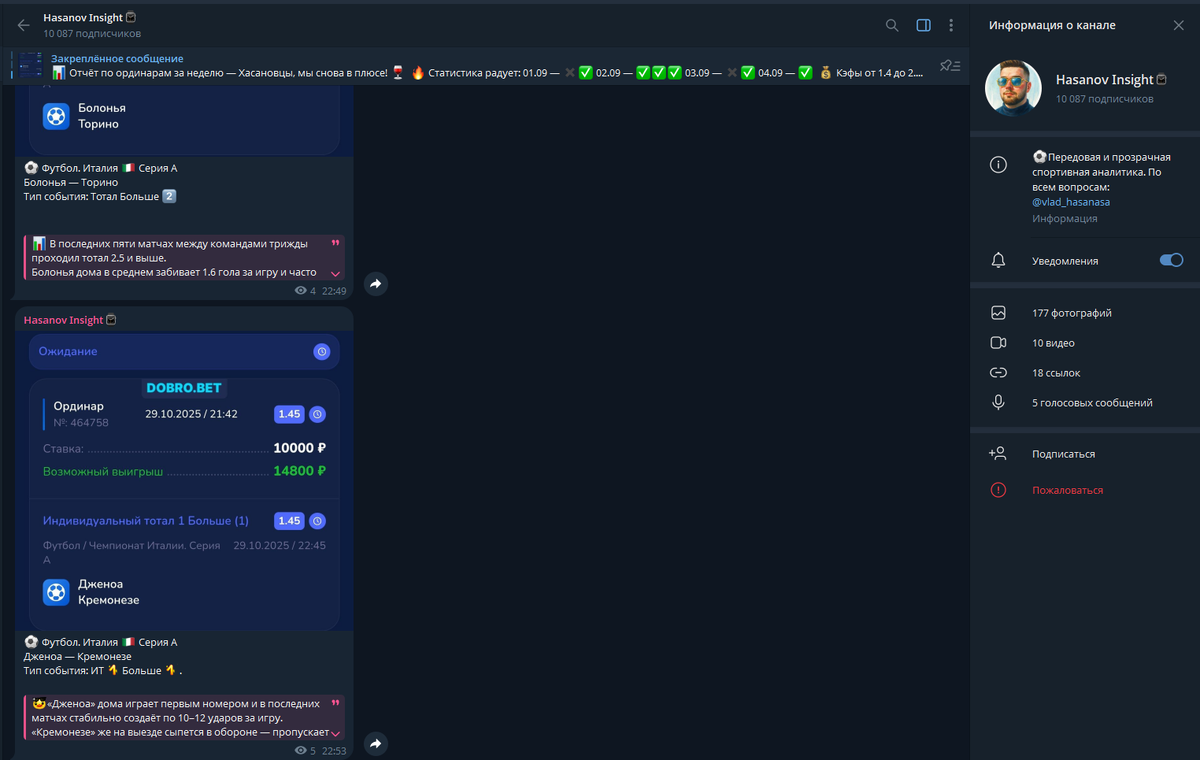The width and height of the screenshot is (1200, 760).
Task: Click the '14800 ₽' possible winnings value
Action: pos(299,471)
